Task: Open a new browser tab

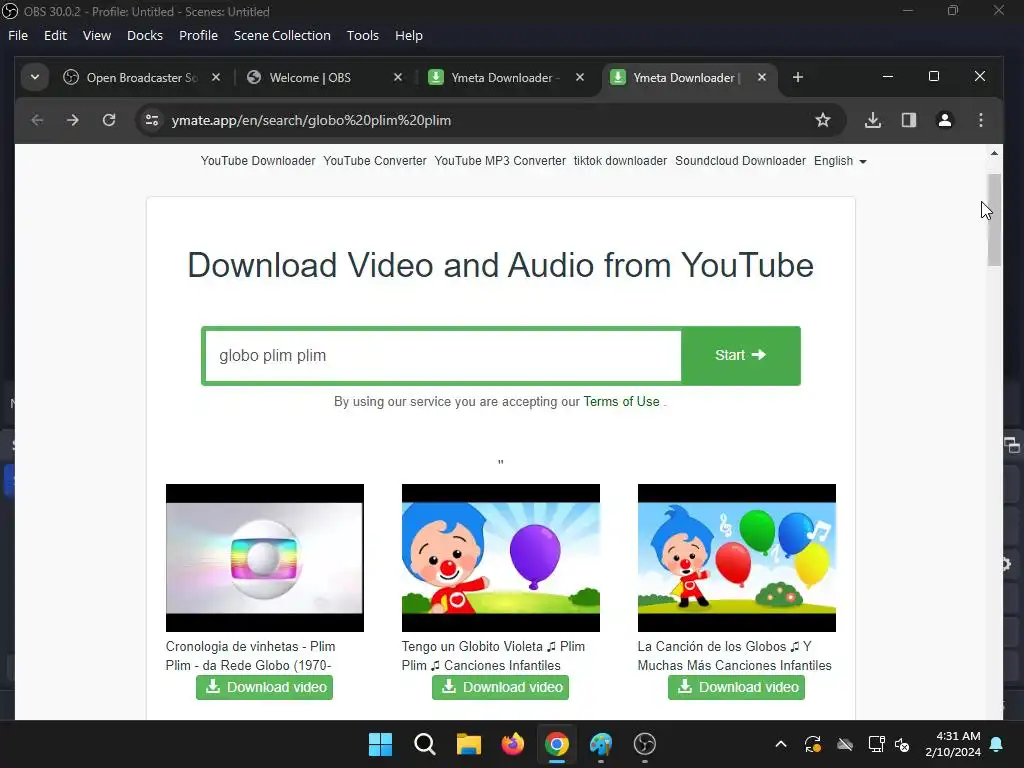Action: pos(797,77)
